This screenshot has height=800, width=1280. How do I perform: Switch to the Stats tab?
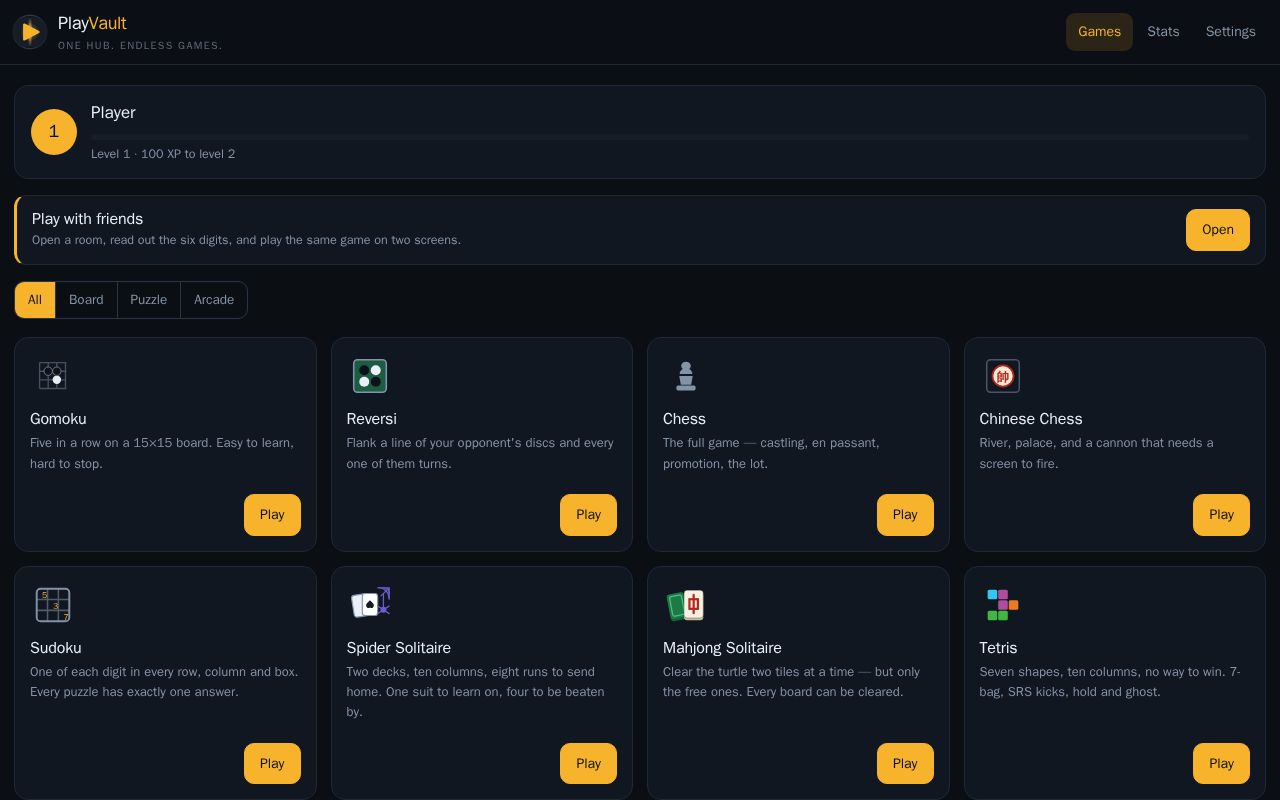[x=1163, y=32]
